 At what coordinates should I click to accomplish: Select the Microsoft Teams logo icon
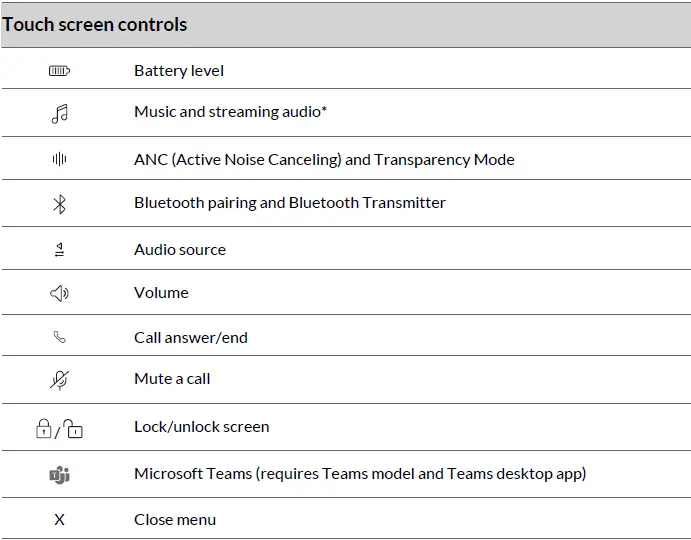point(60,475)
